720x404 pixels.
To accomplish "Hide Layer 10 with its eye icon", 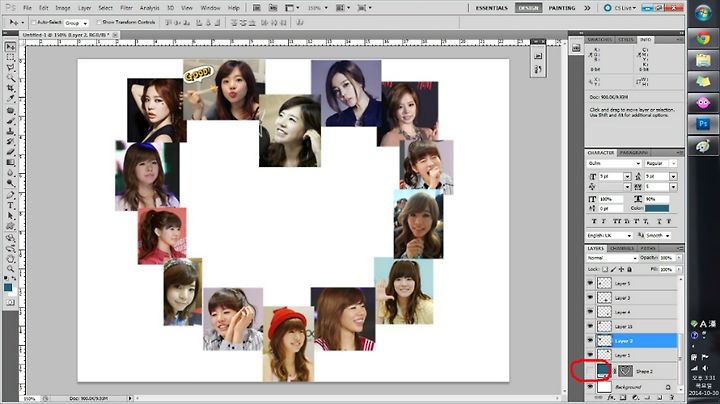I will (590, 326).
